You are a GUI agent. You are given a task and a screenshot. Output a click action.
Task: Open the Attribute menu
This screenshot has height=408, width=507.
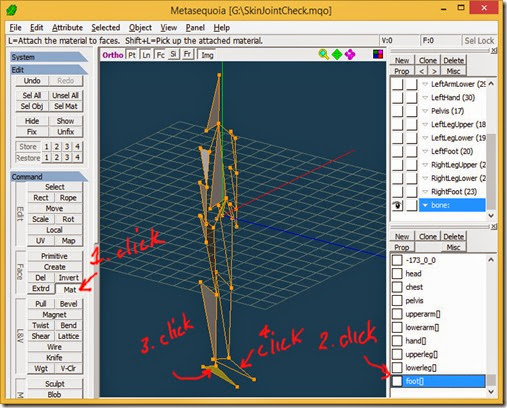pos(67,28)
